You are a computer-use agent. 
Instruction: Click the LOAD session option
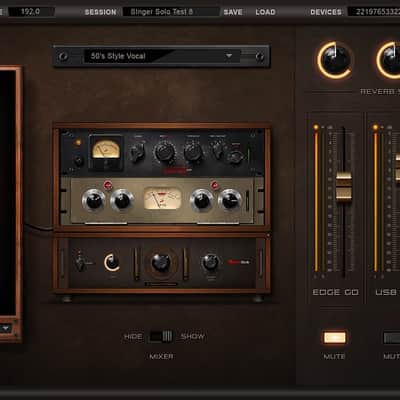coord(265,12)
